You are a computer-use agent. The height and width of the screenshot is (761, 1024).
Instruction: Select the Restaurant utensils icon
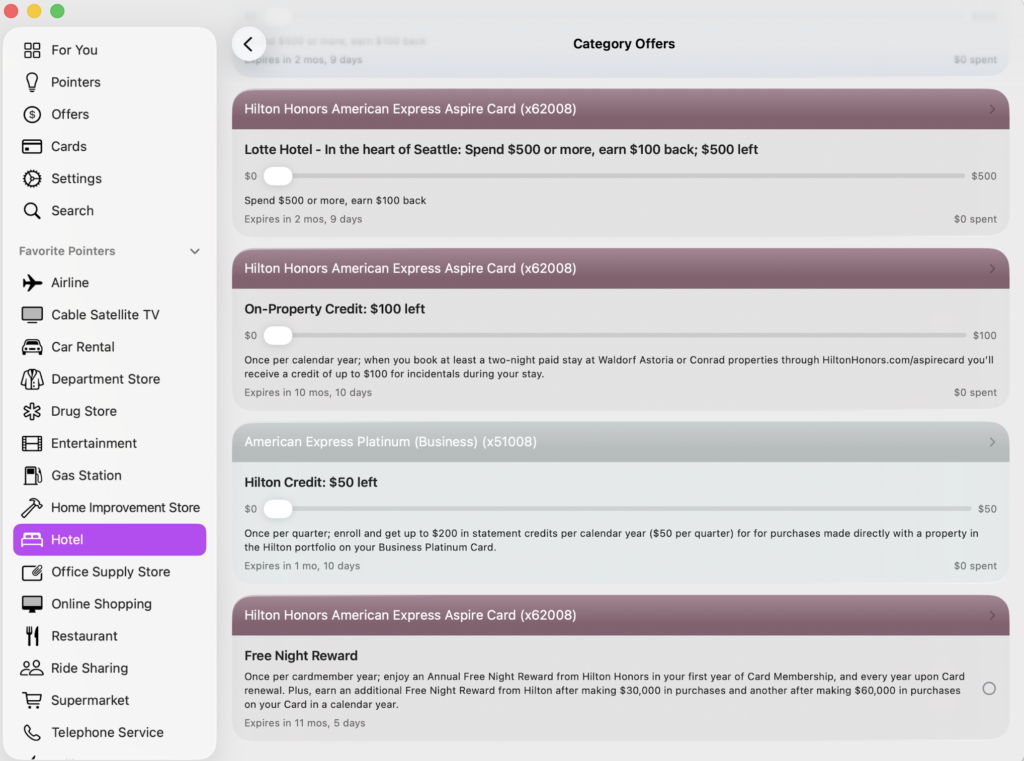click(x=32, y=636)
